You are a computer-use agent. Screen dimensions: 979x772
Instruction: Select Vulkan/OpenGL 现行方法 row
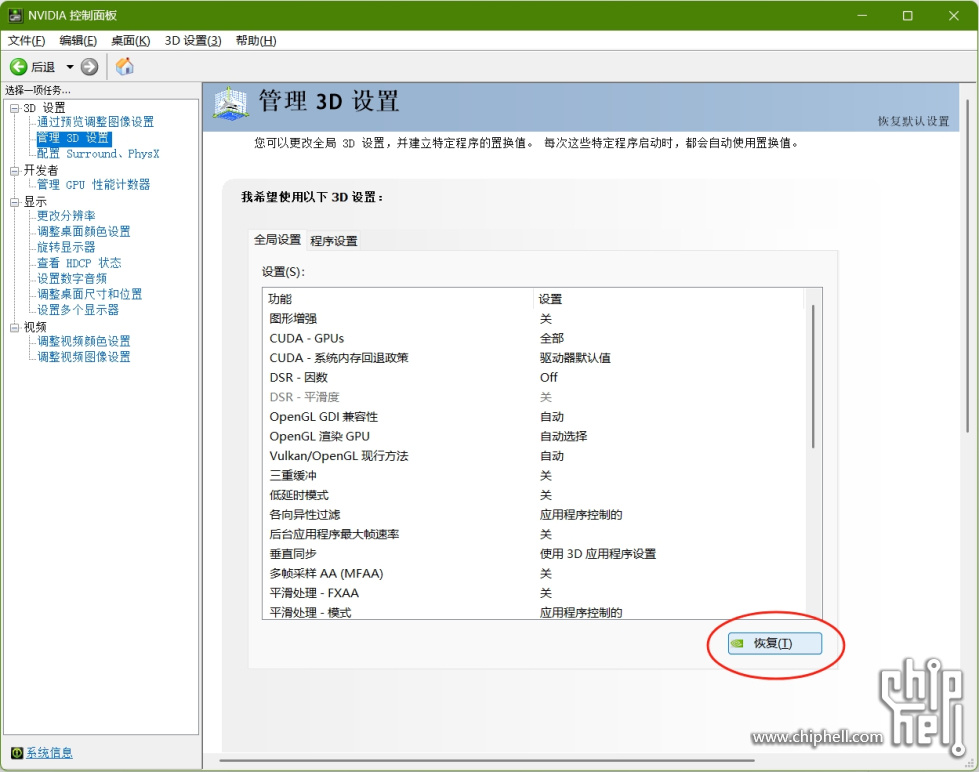tap(534, 456)
